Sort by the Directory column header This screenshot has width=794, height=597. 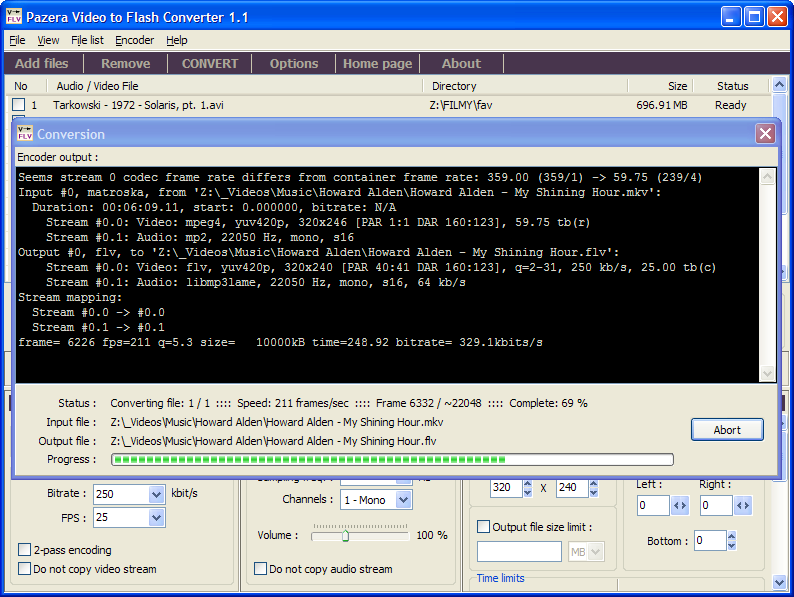[x=525, y=86]
